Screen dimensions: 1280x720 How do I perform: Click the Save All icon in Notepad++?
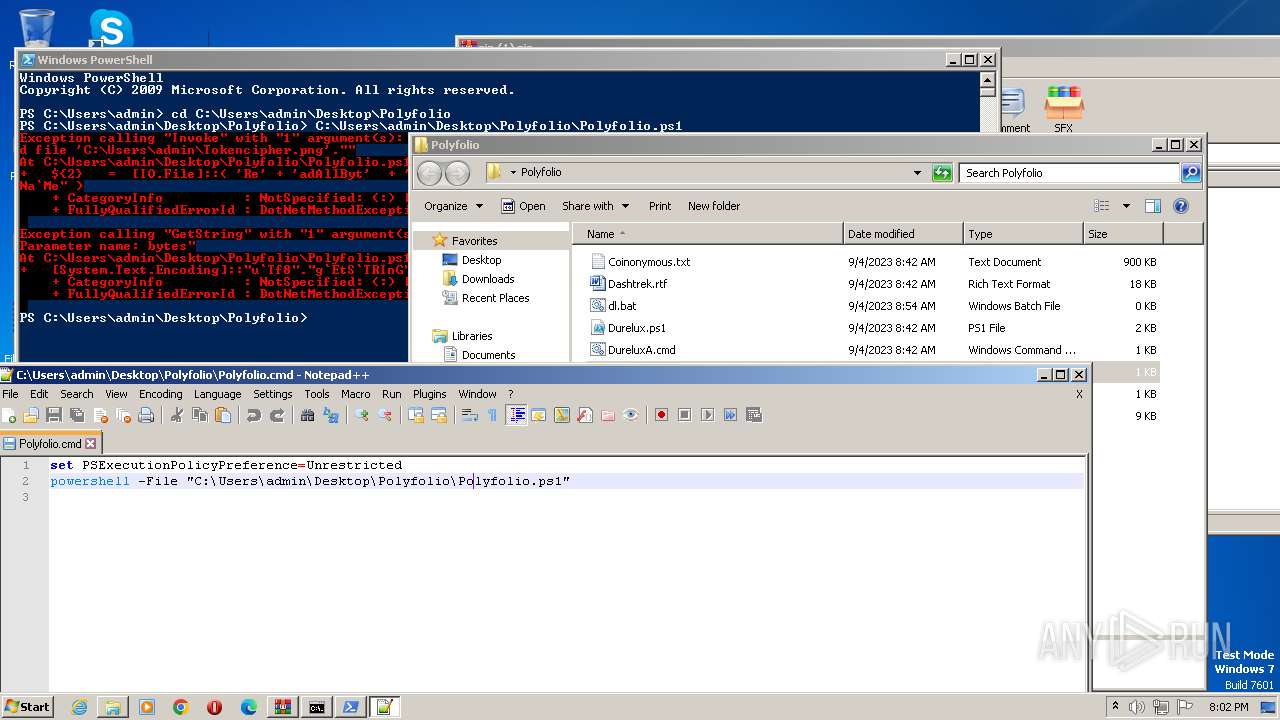tap(77, 415)
